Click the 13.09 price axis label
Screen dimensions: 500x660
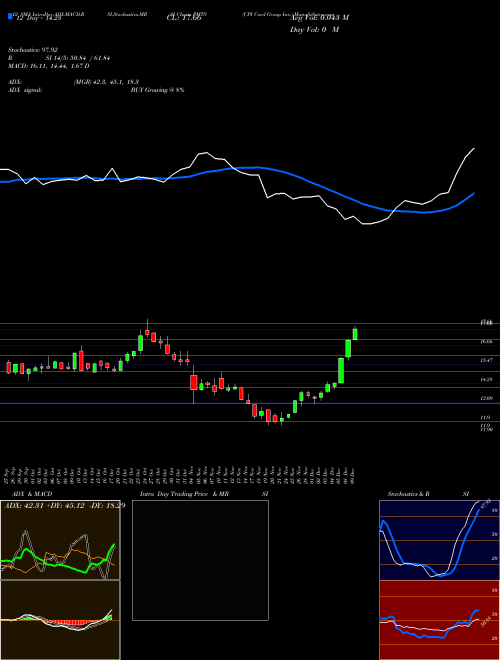click(x=487, y=399)
